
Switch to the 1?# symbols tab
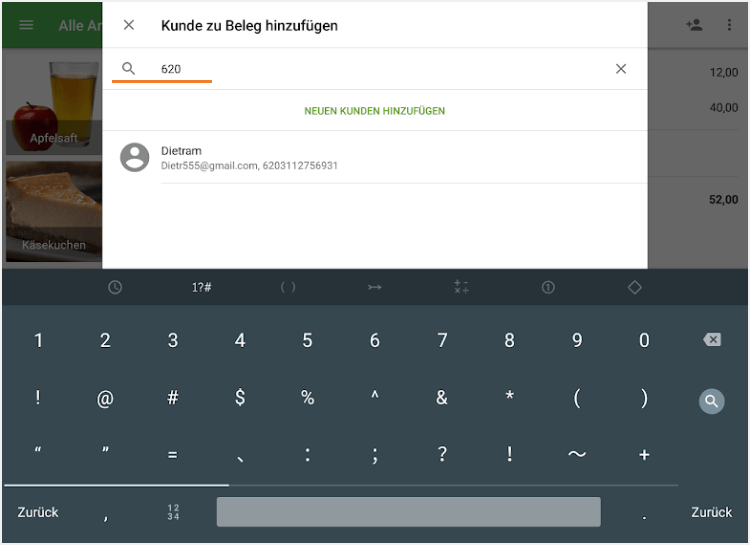(x=202, y=287)
